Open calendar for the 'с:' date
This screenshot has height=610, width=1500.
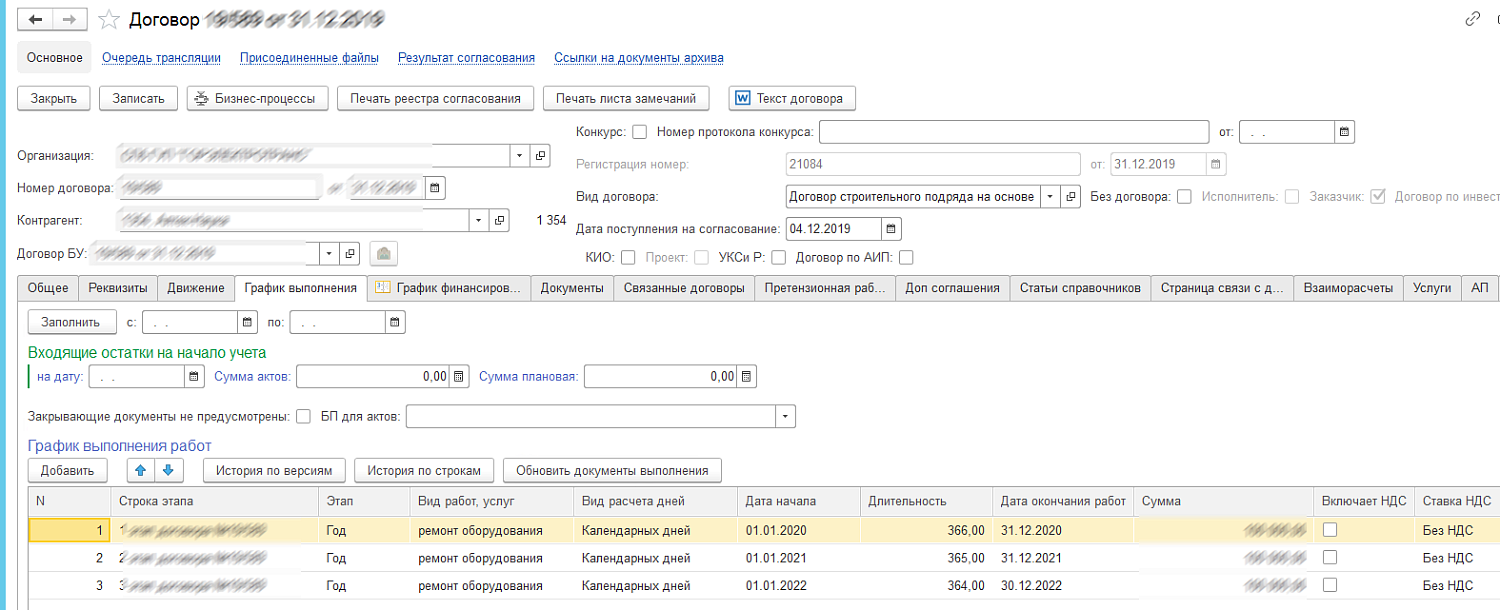pyautogui.click(x=247, y=322)
